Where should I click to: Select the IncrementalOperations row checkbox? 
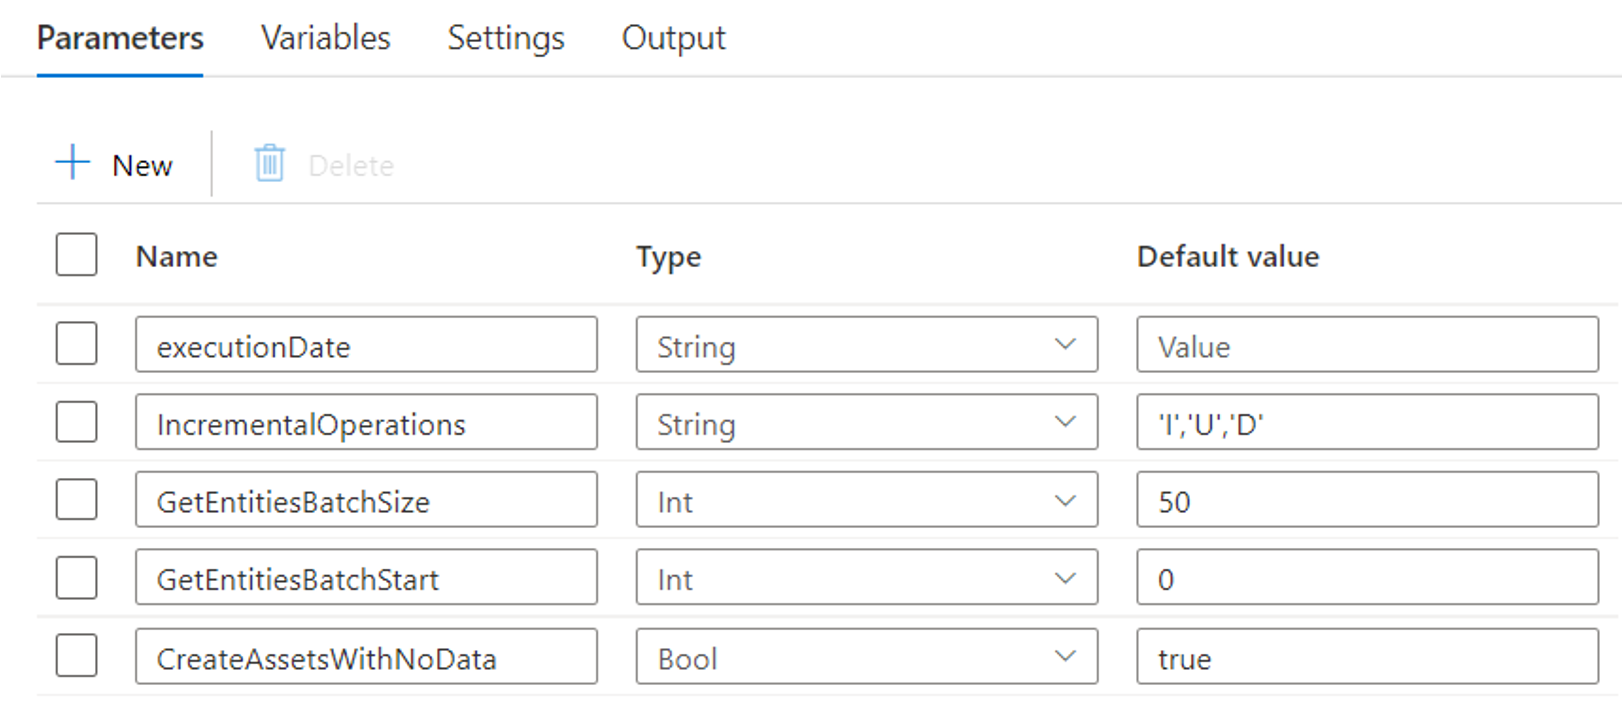tap(77, 422)
